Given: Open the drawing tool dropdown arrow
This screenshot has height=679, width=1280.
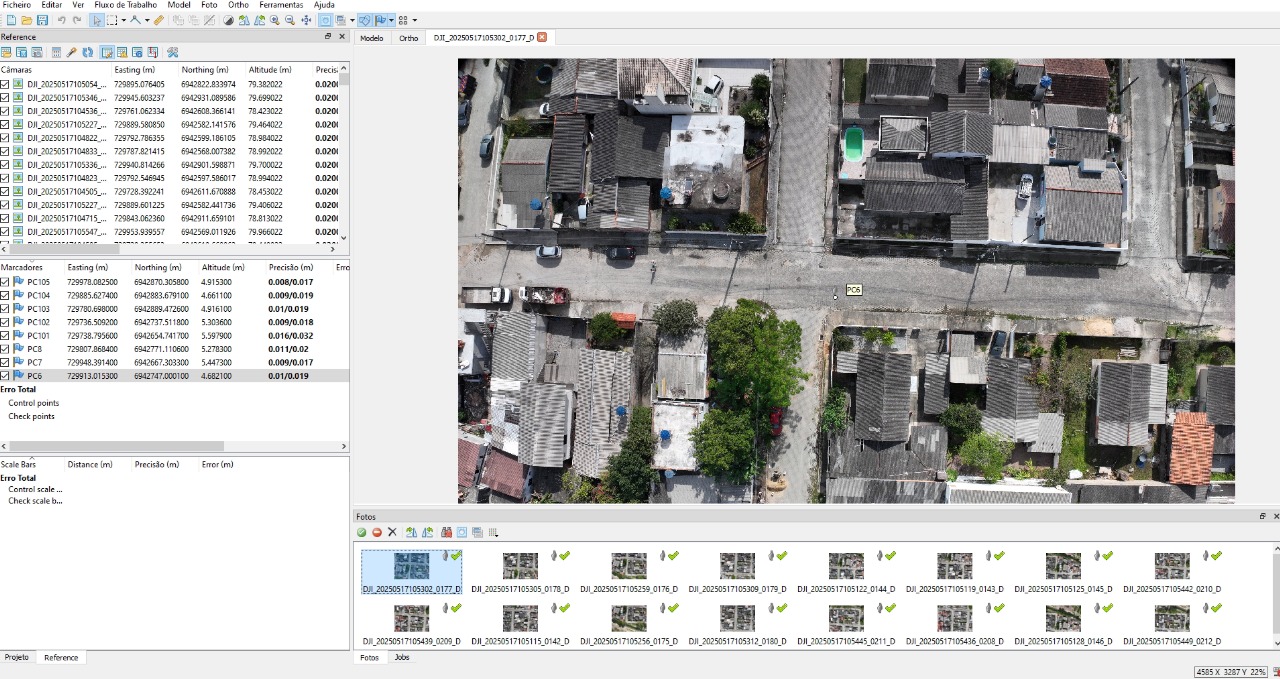Looking at the screenshot, I should coord(147,20).
